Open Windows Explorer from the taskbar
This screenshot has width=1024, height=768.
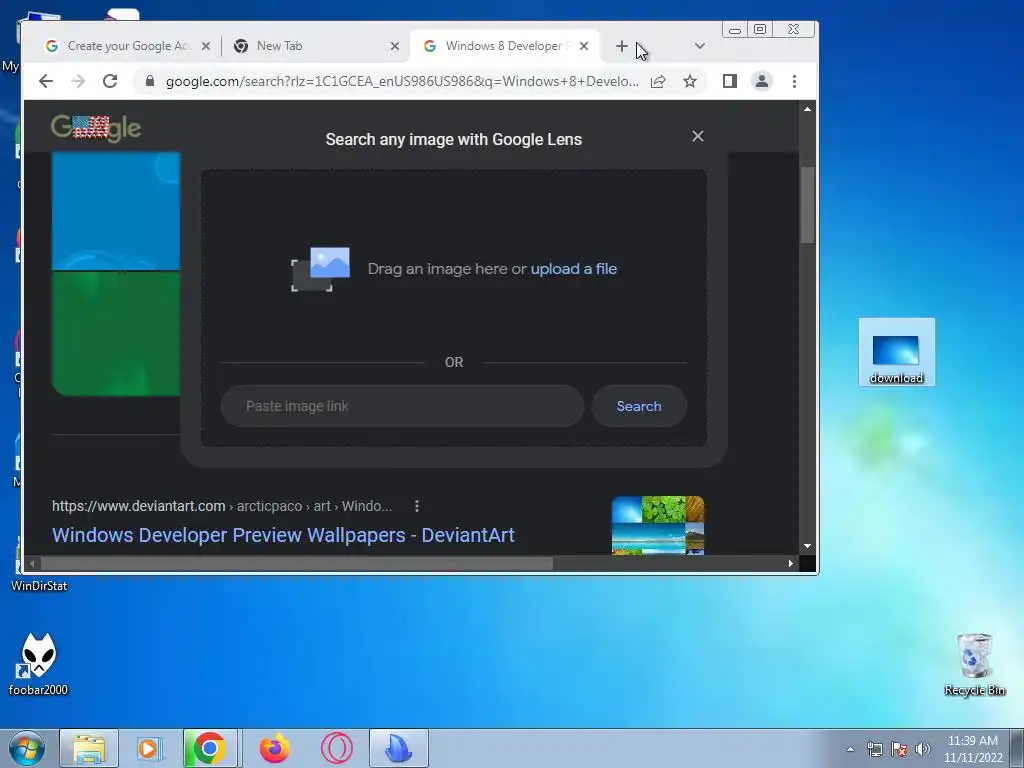pos(89,748)
